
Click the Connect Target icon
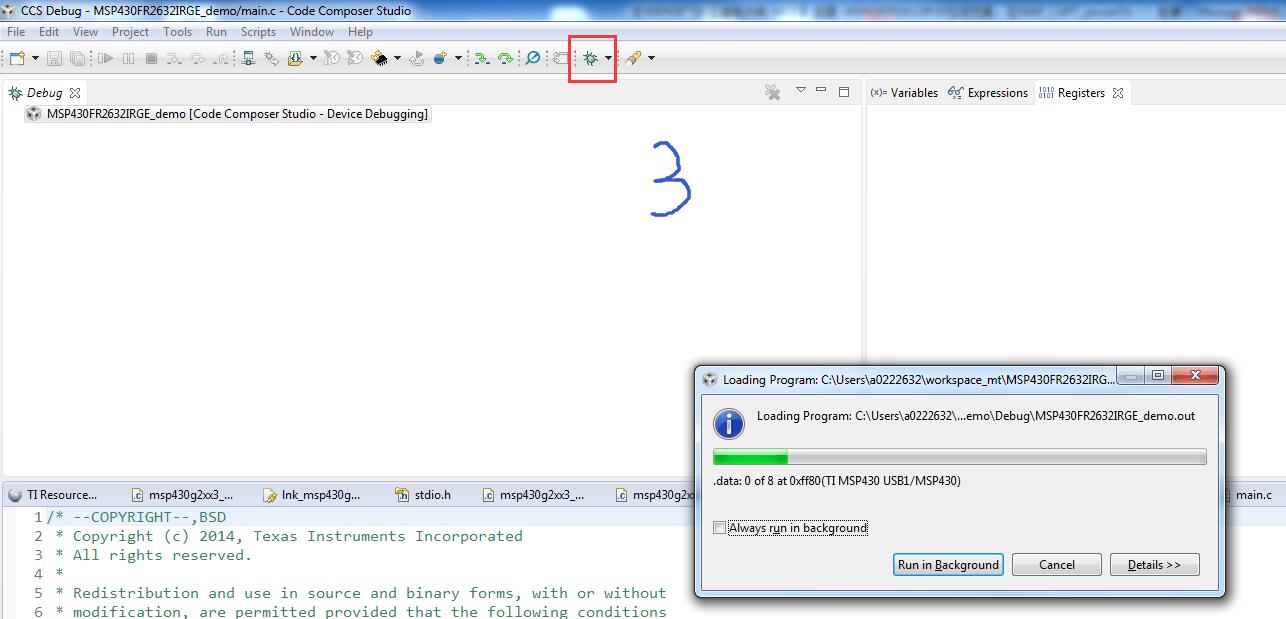click(x=248, y=59)
